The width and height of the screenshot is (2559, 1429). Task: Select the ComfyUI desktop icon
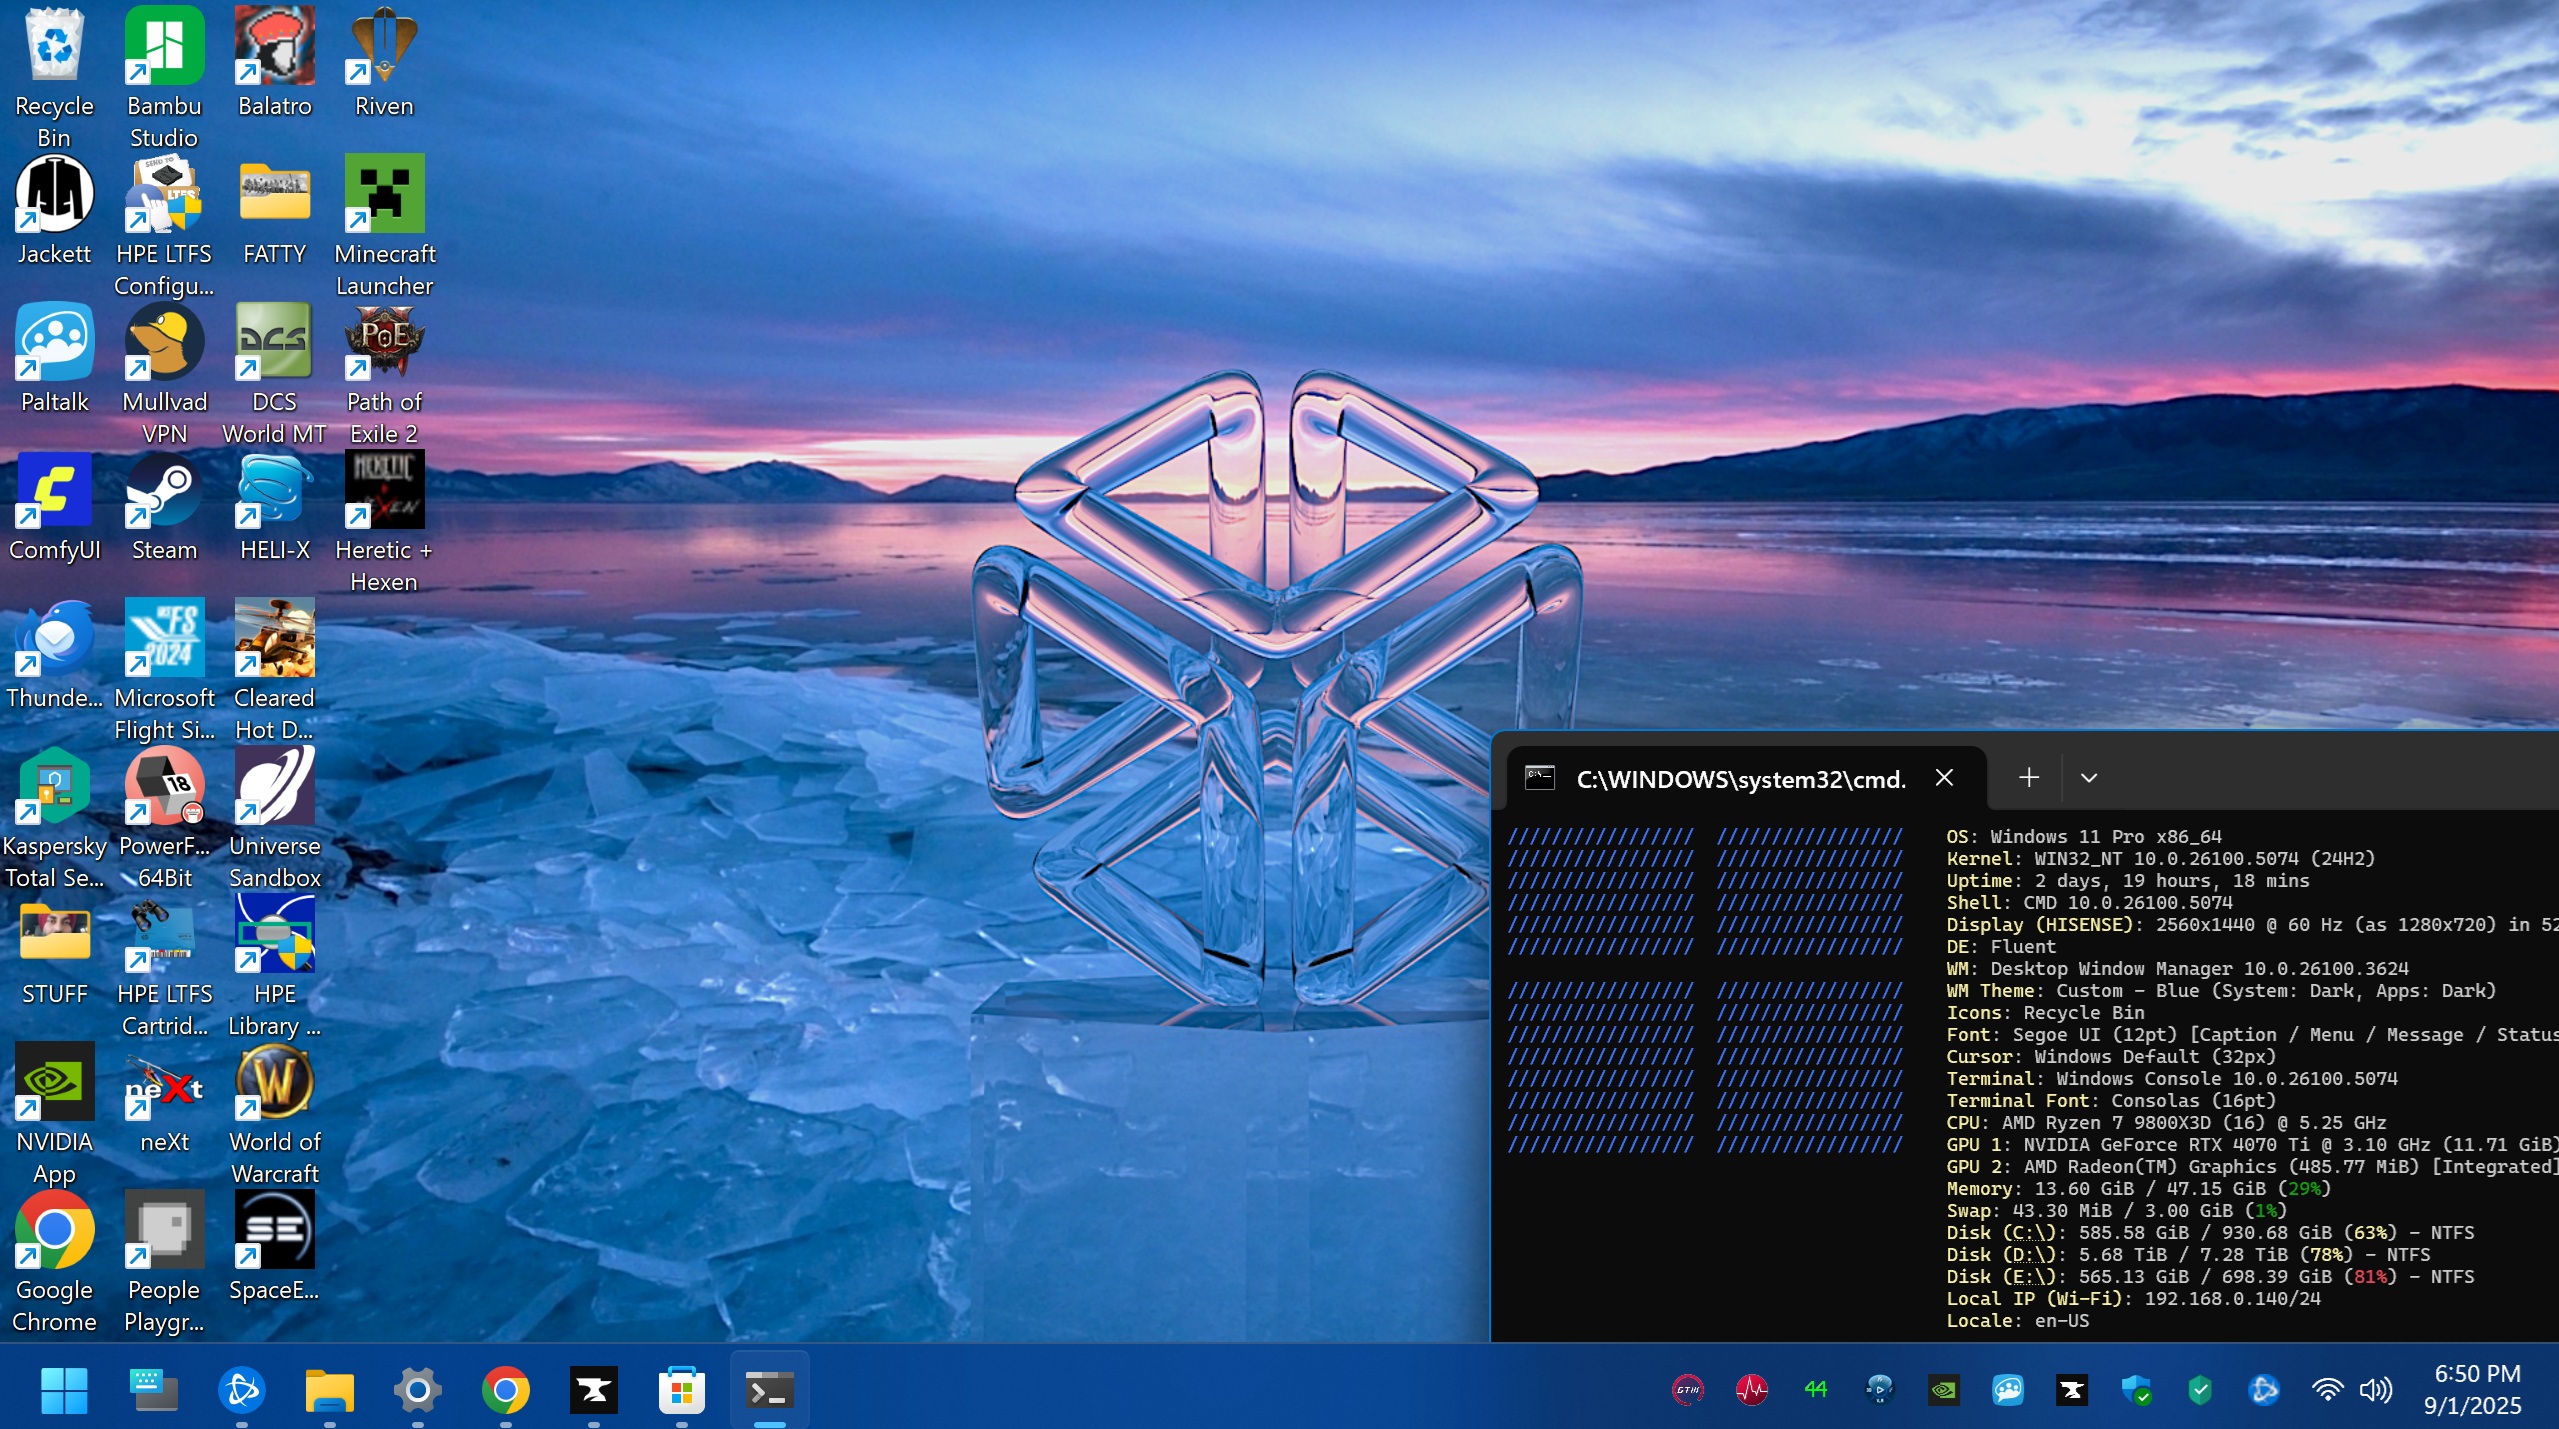pos(54,491)
